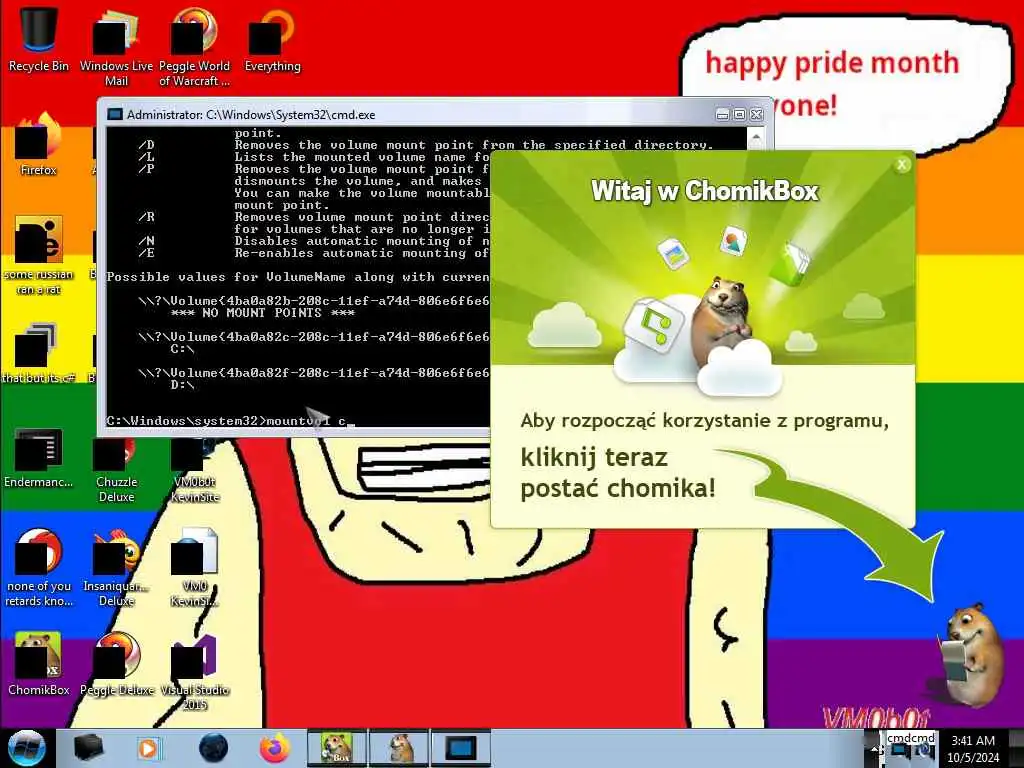Image resolution: width=1024 pixels, height=768 pixels.
Task: Close the Witaj w ChomikBox welcome popup
Action: pyautogui.click(x=902, y=165)
